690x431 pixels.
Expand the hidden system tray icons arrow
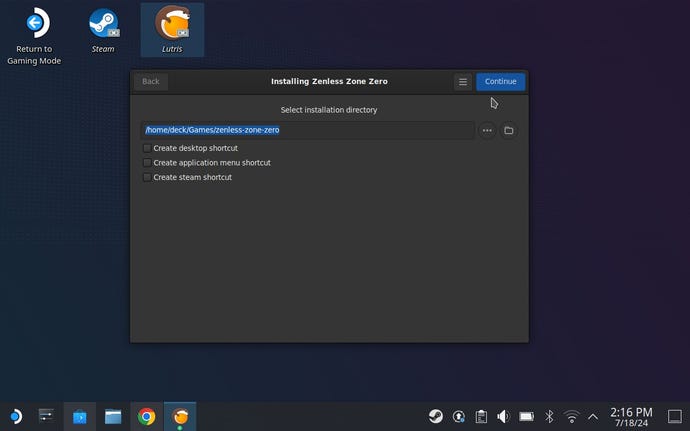coord(593,416)
